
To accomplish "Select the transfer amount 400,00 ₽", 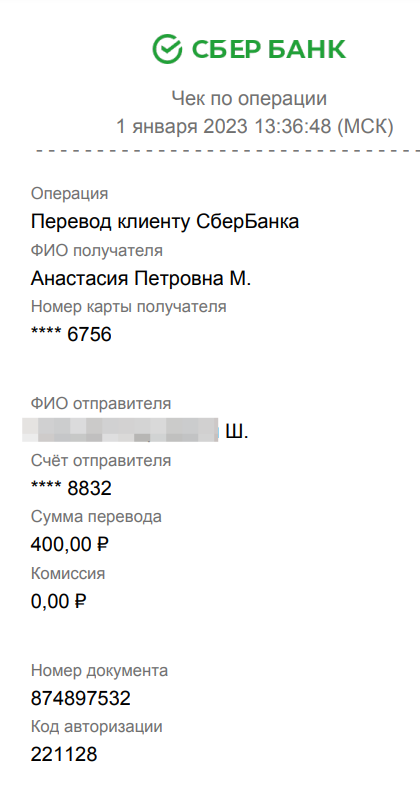I will tap(70, 545).
